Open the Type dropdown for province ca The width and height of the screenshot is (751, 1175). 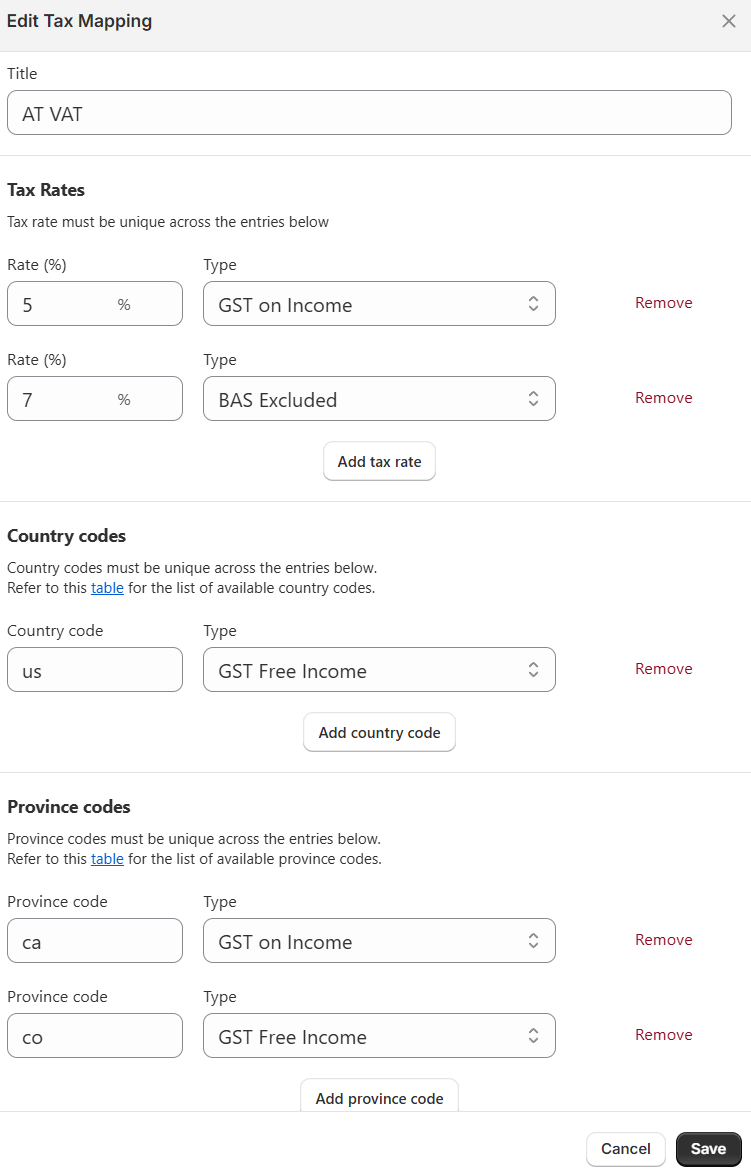(379, 941)
